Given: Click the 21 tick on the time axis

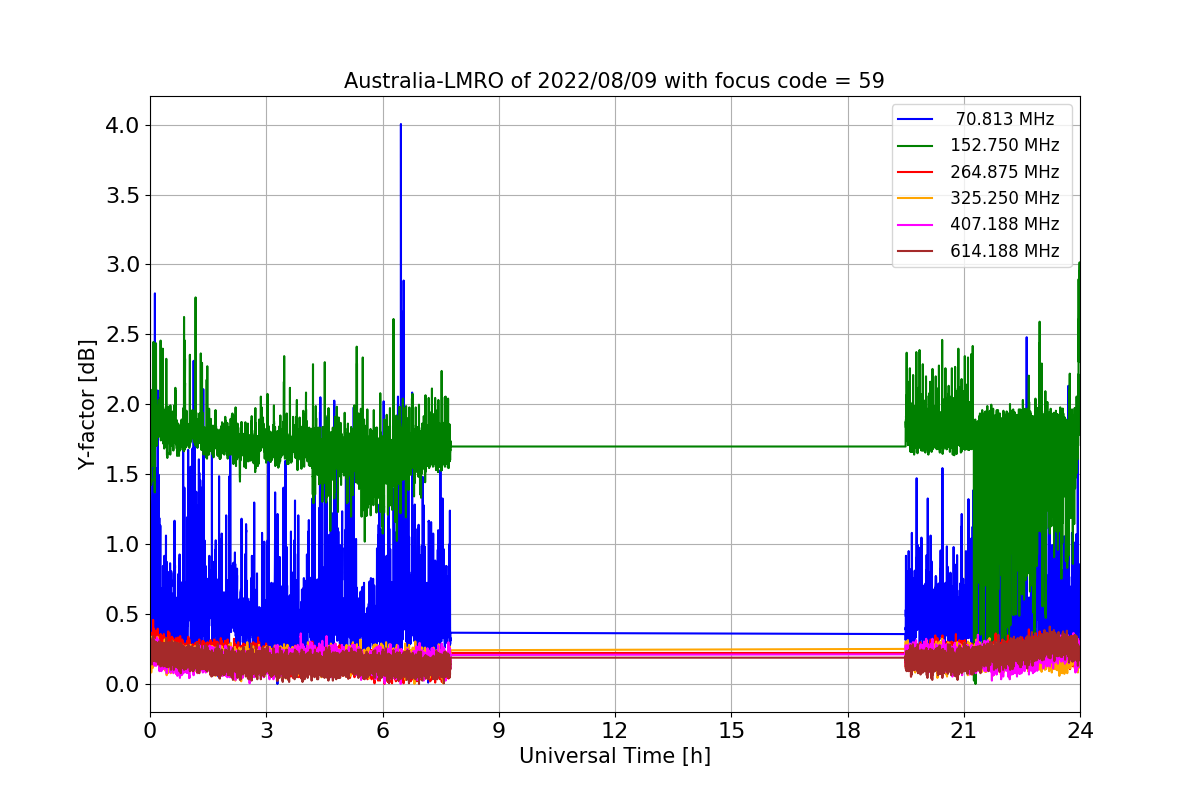Looking at the screenshot, I should pos(964,730).
